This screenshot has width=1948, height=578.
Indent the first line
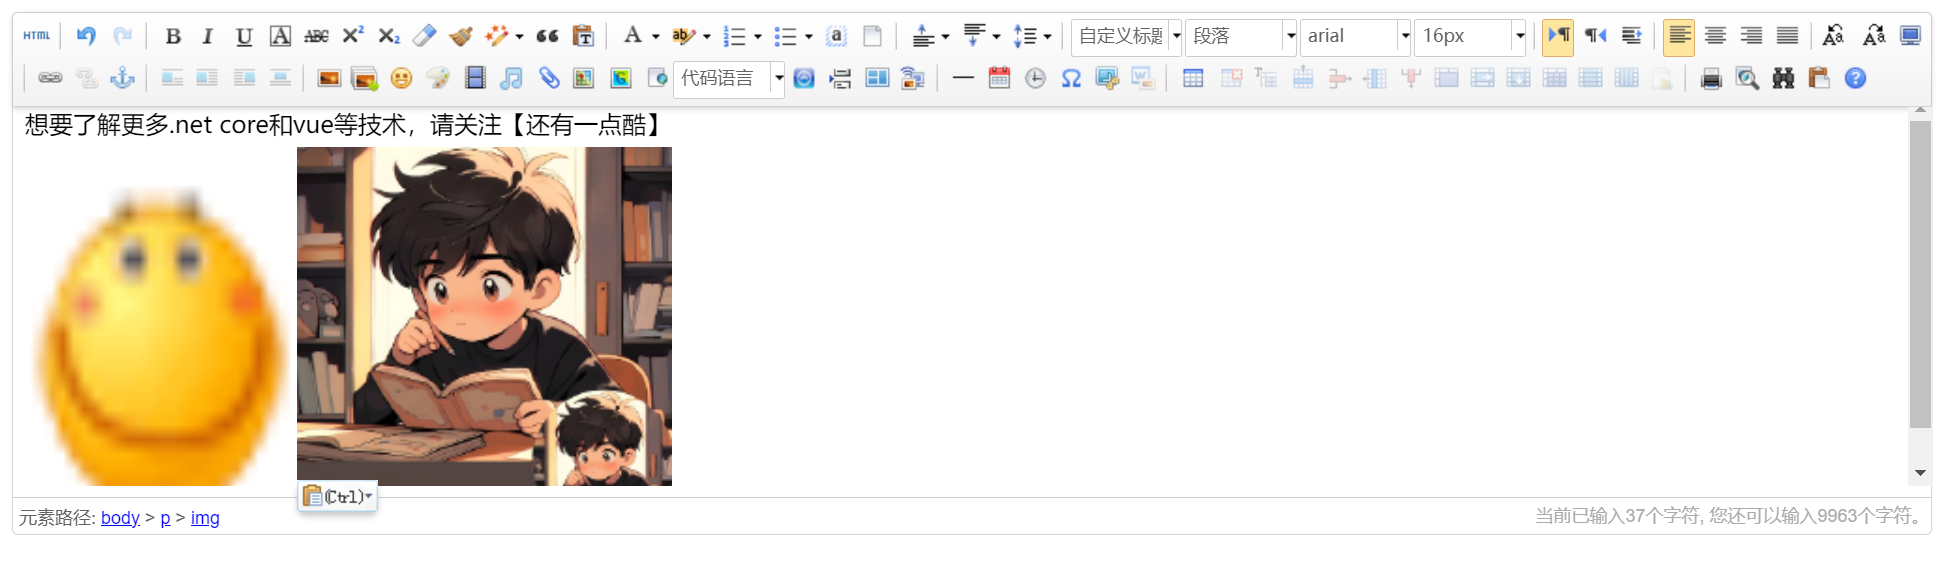click(x=1631, y=36)
